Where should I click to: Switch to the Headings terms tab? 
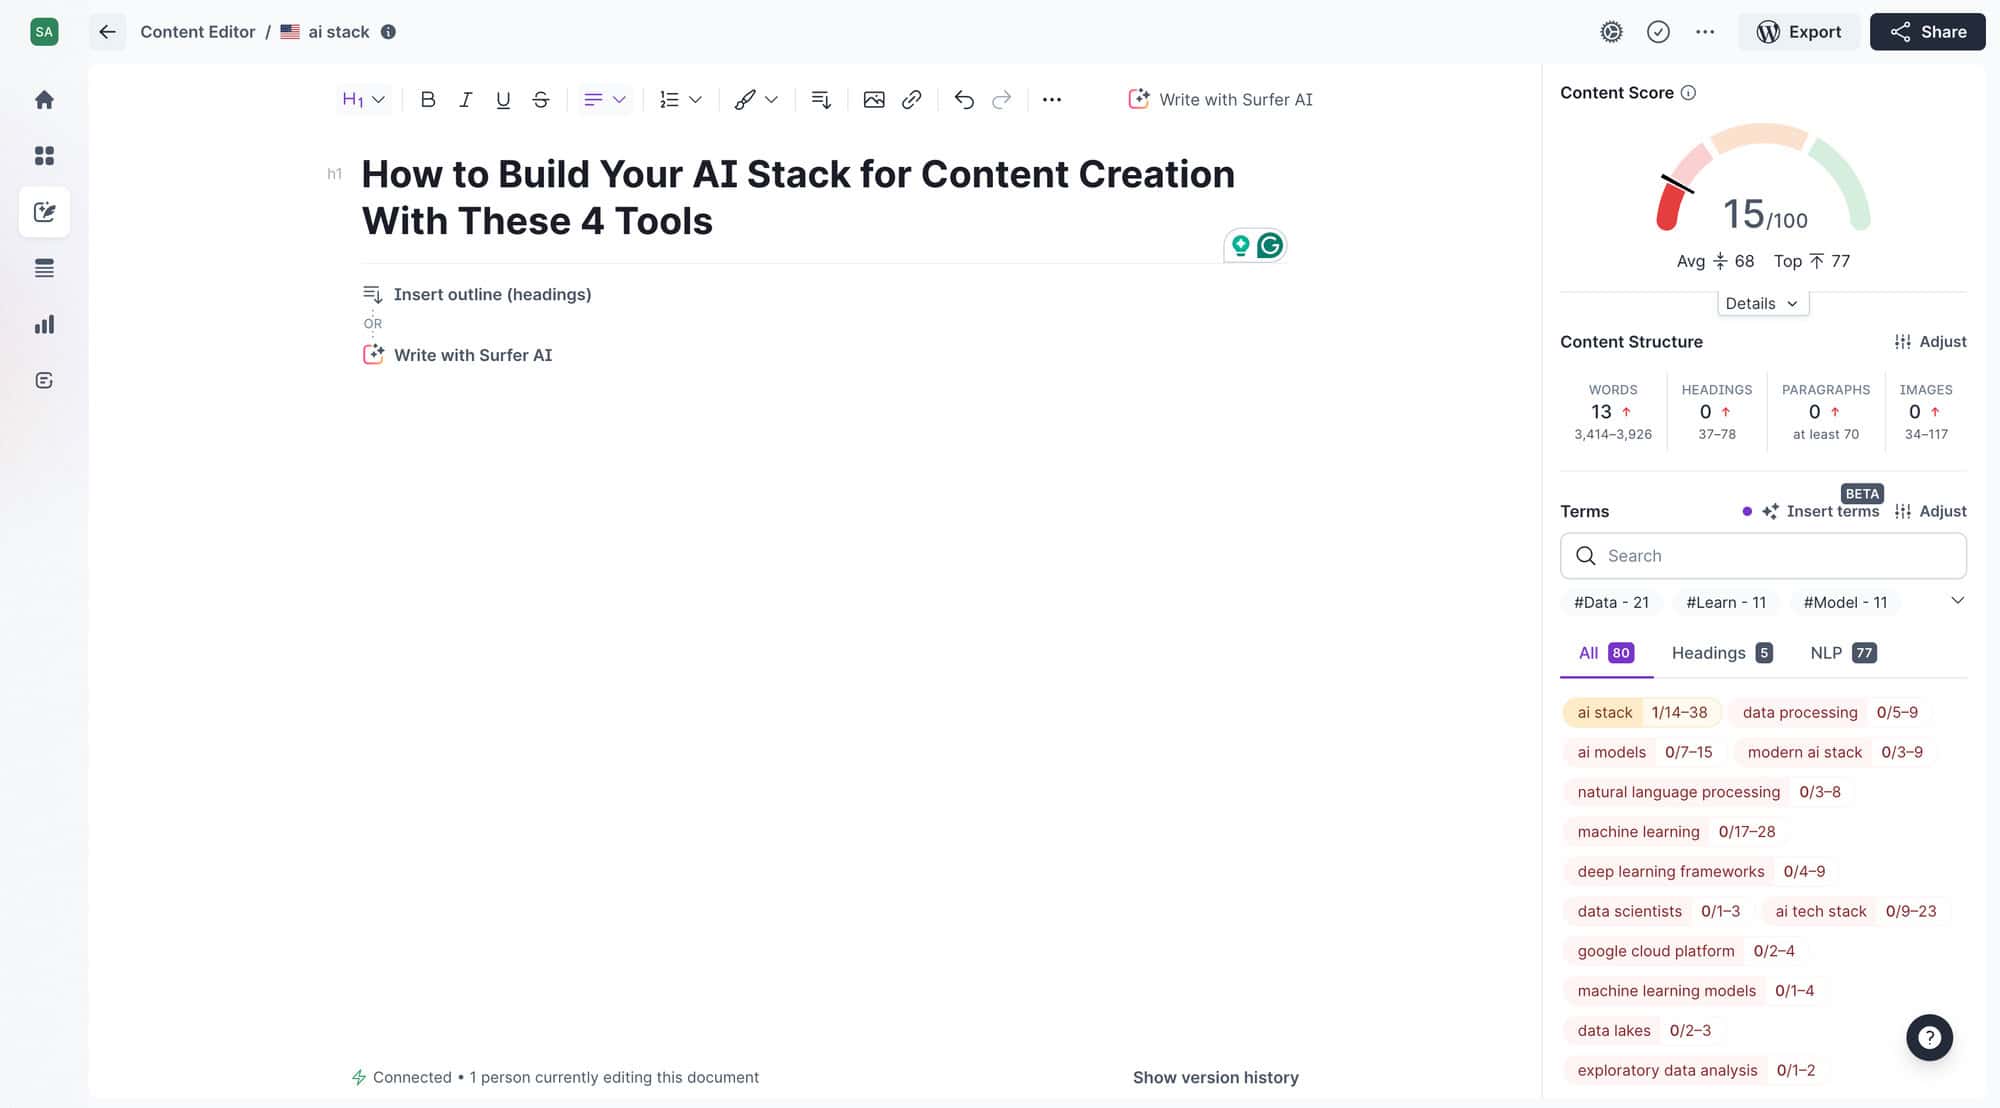(1722, 653)
